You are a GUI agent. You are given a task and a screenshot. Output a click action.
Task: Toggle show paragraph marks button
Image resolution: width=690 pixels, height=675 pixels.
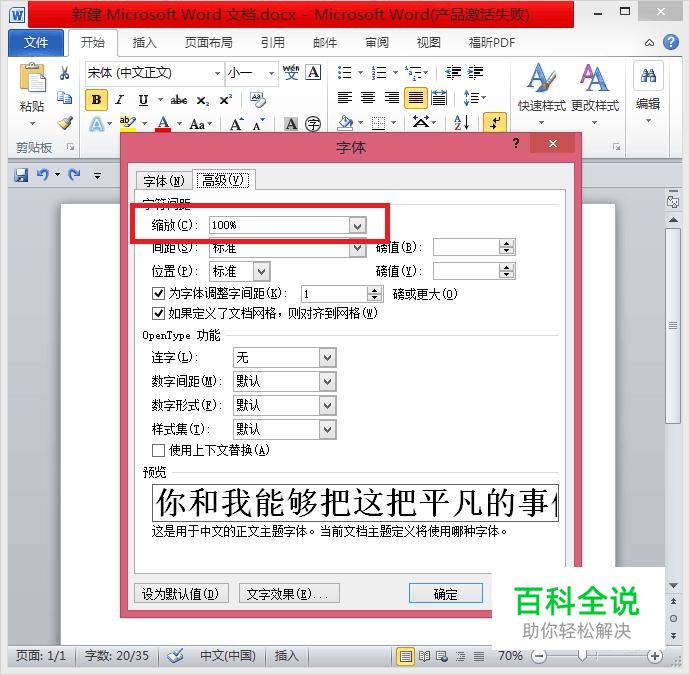click(x=495, y=123)
